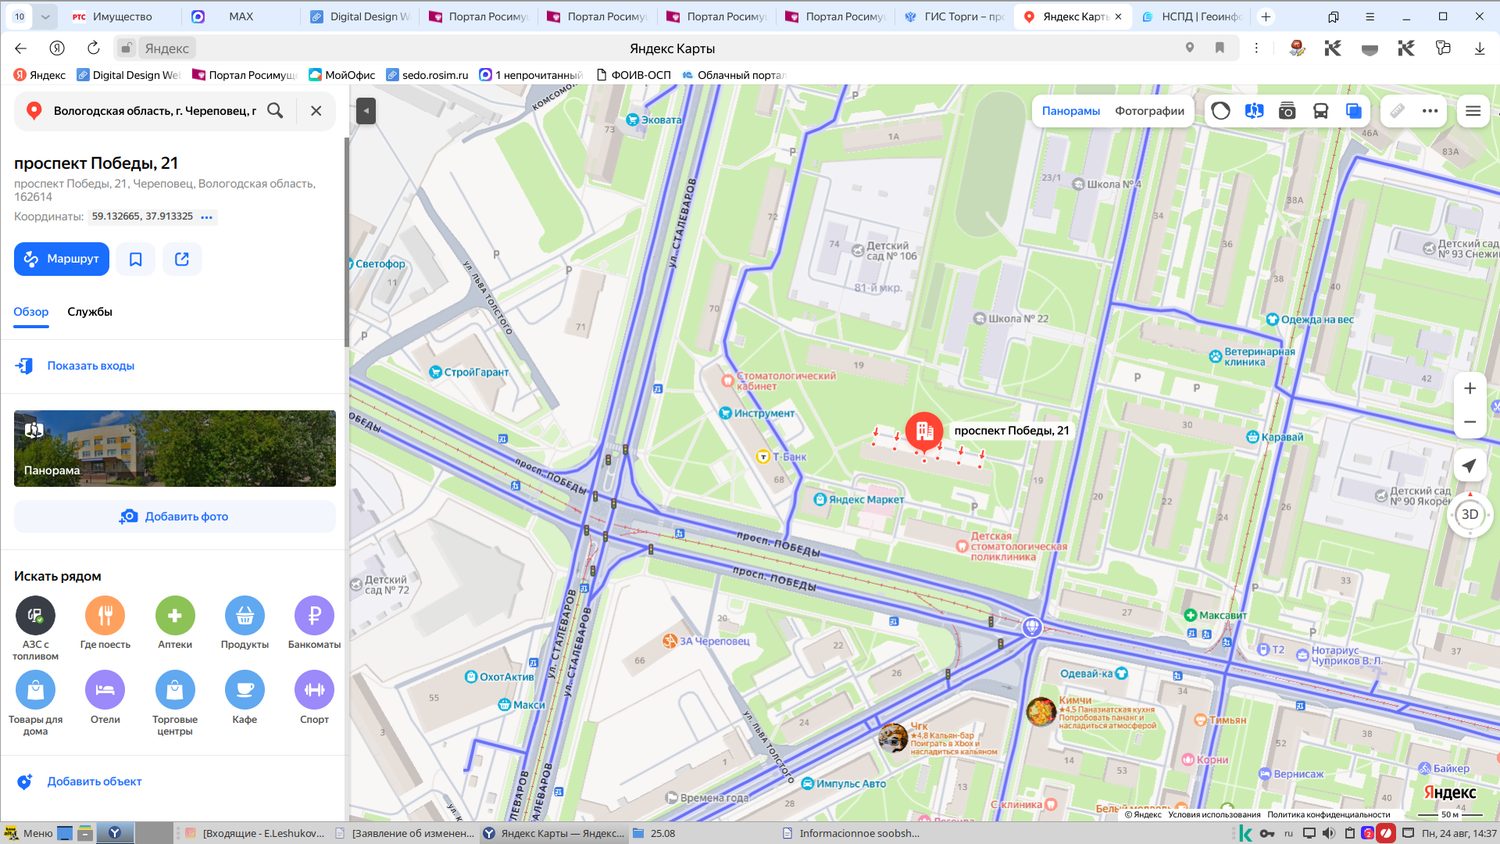Image resolution: width=1500 pixels, height=844 pixels.
Task: Click the address search input field
Action: 155,111
